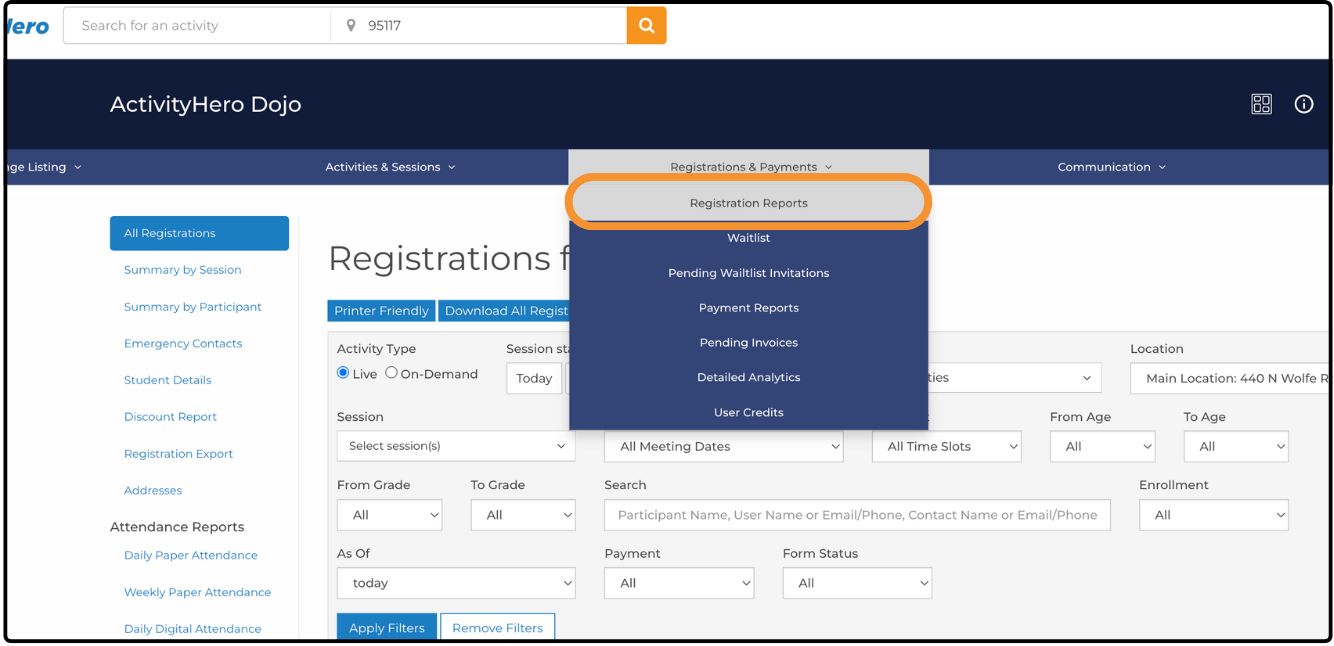Choose Waitlist from the dropdown menu

coord(749,238)
